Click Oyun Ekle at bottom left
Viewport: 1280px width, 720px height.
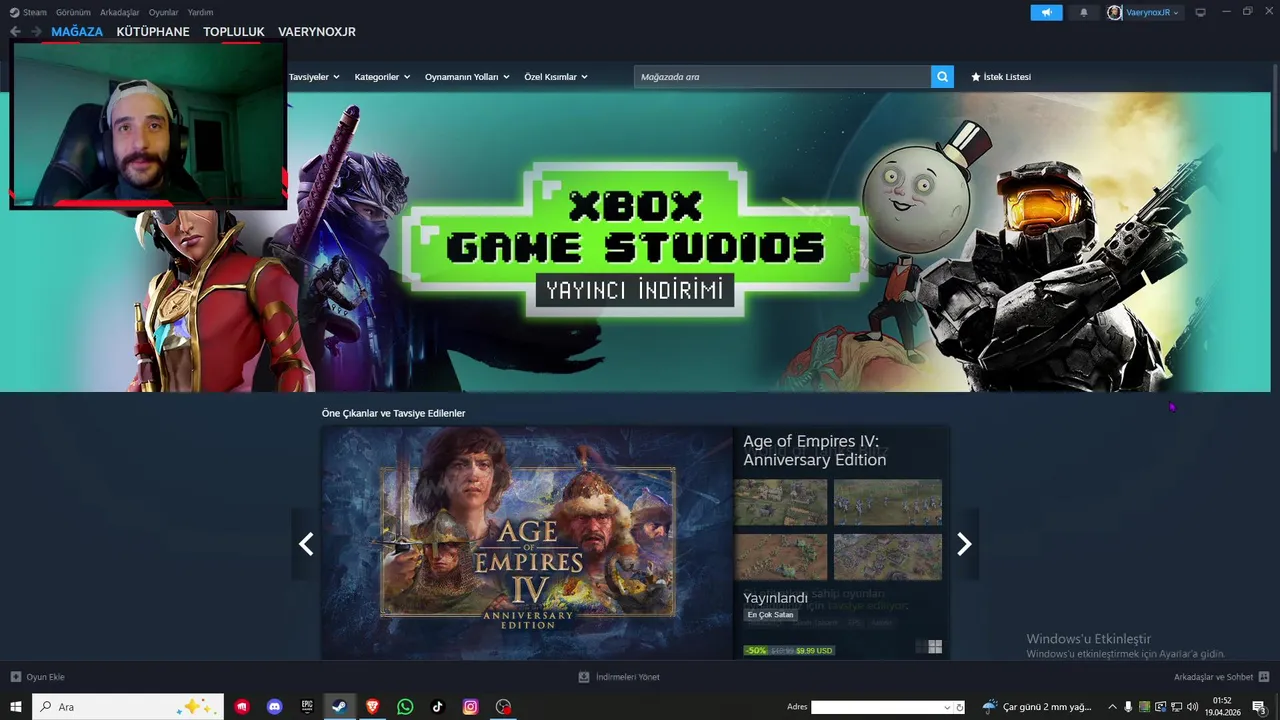(38, 677)
